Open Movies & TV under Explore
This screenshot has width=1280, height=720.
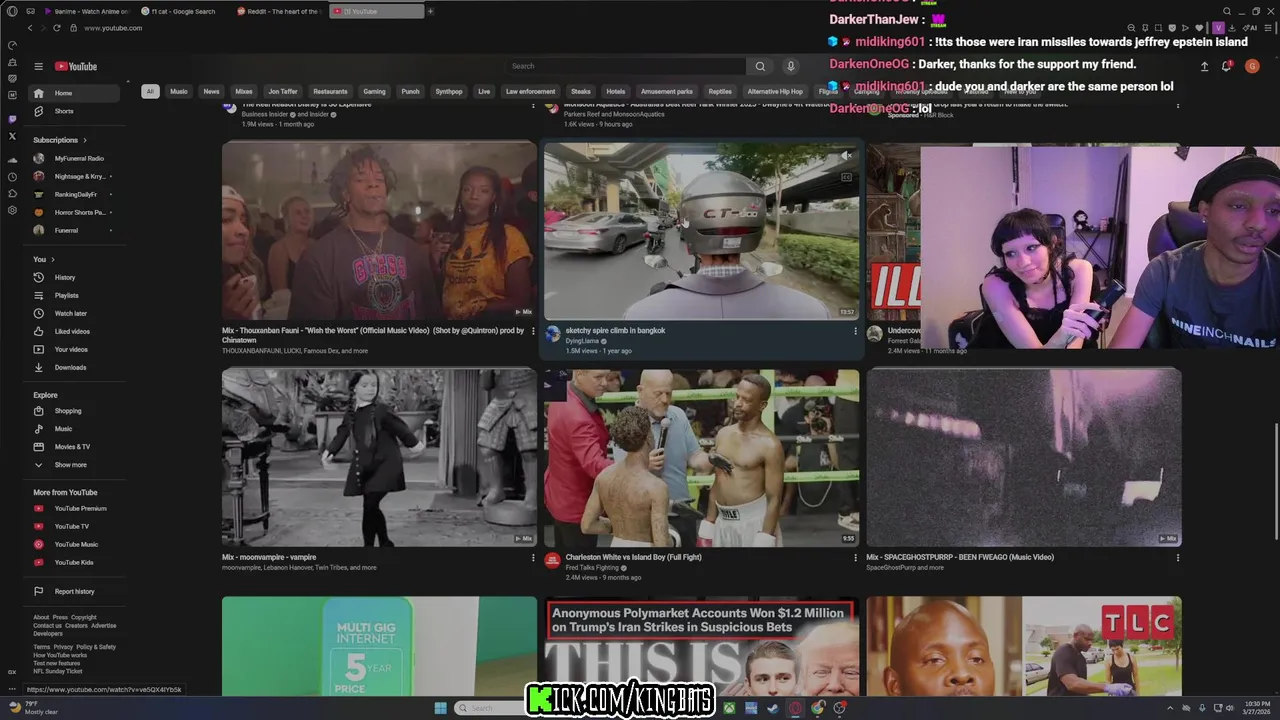point(73,447)
